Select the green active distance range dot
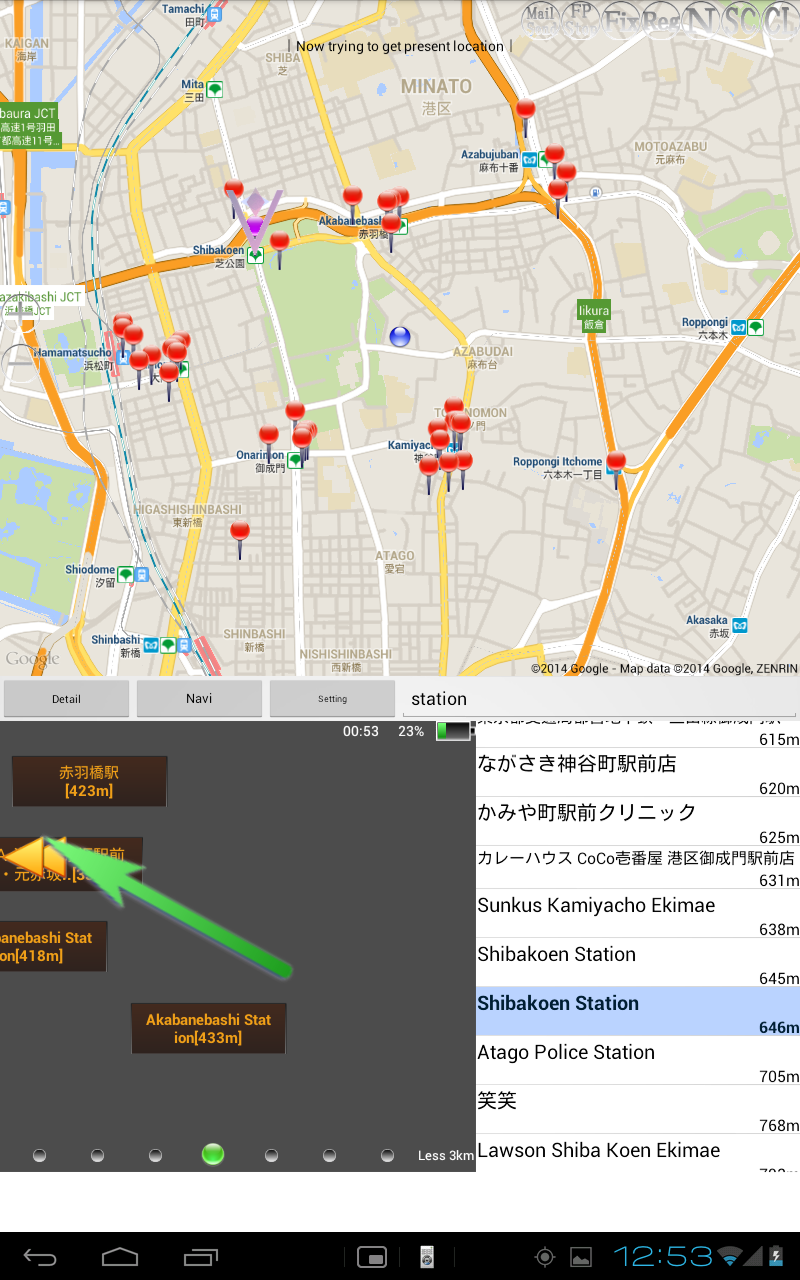This screenshot has width=800, height=1280. pos(212,1155)
